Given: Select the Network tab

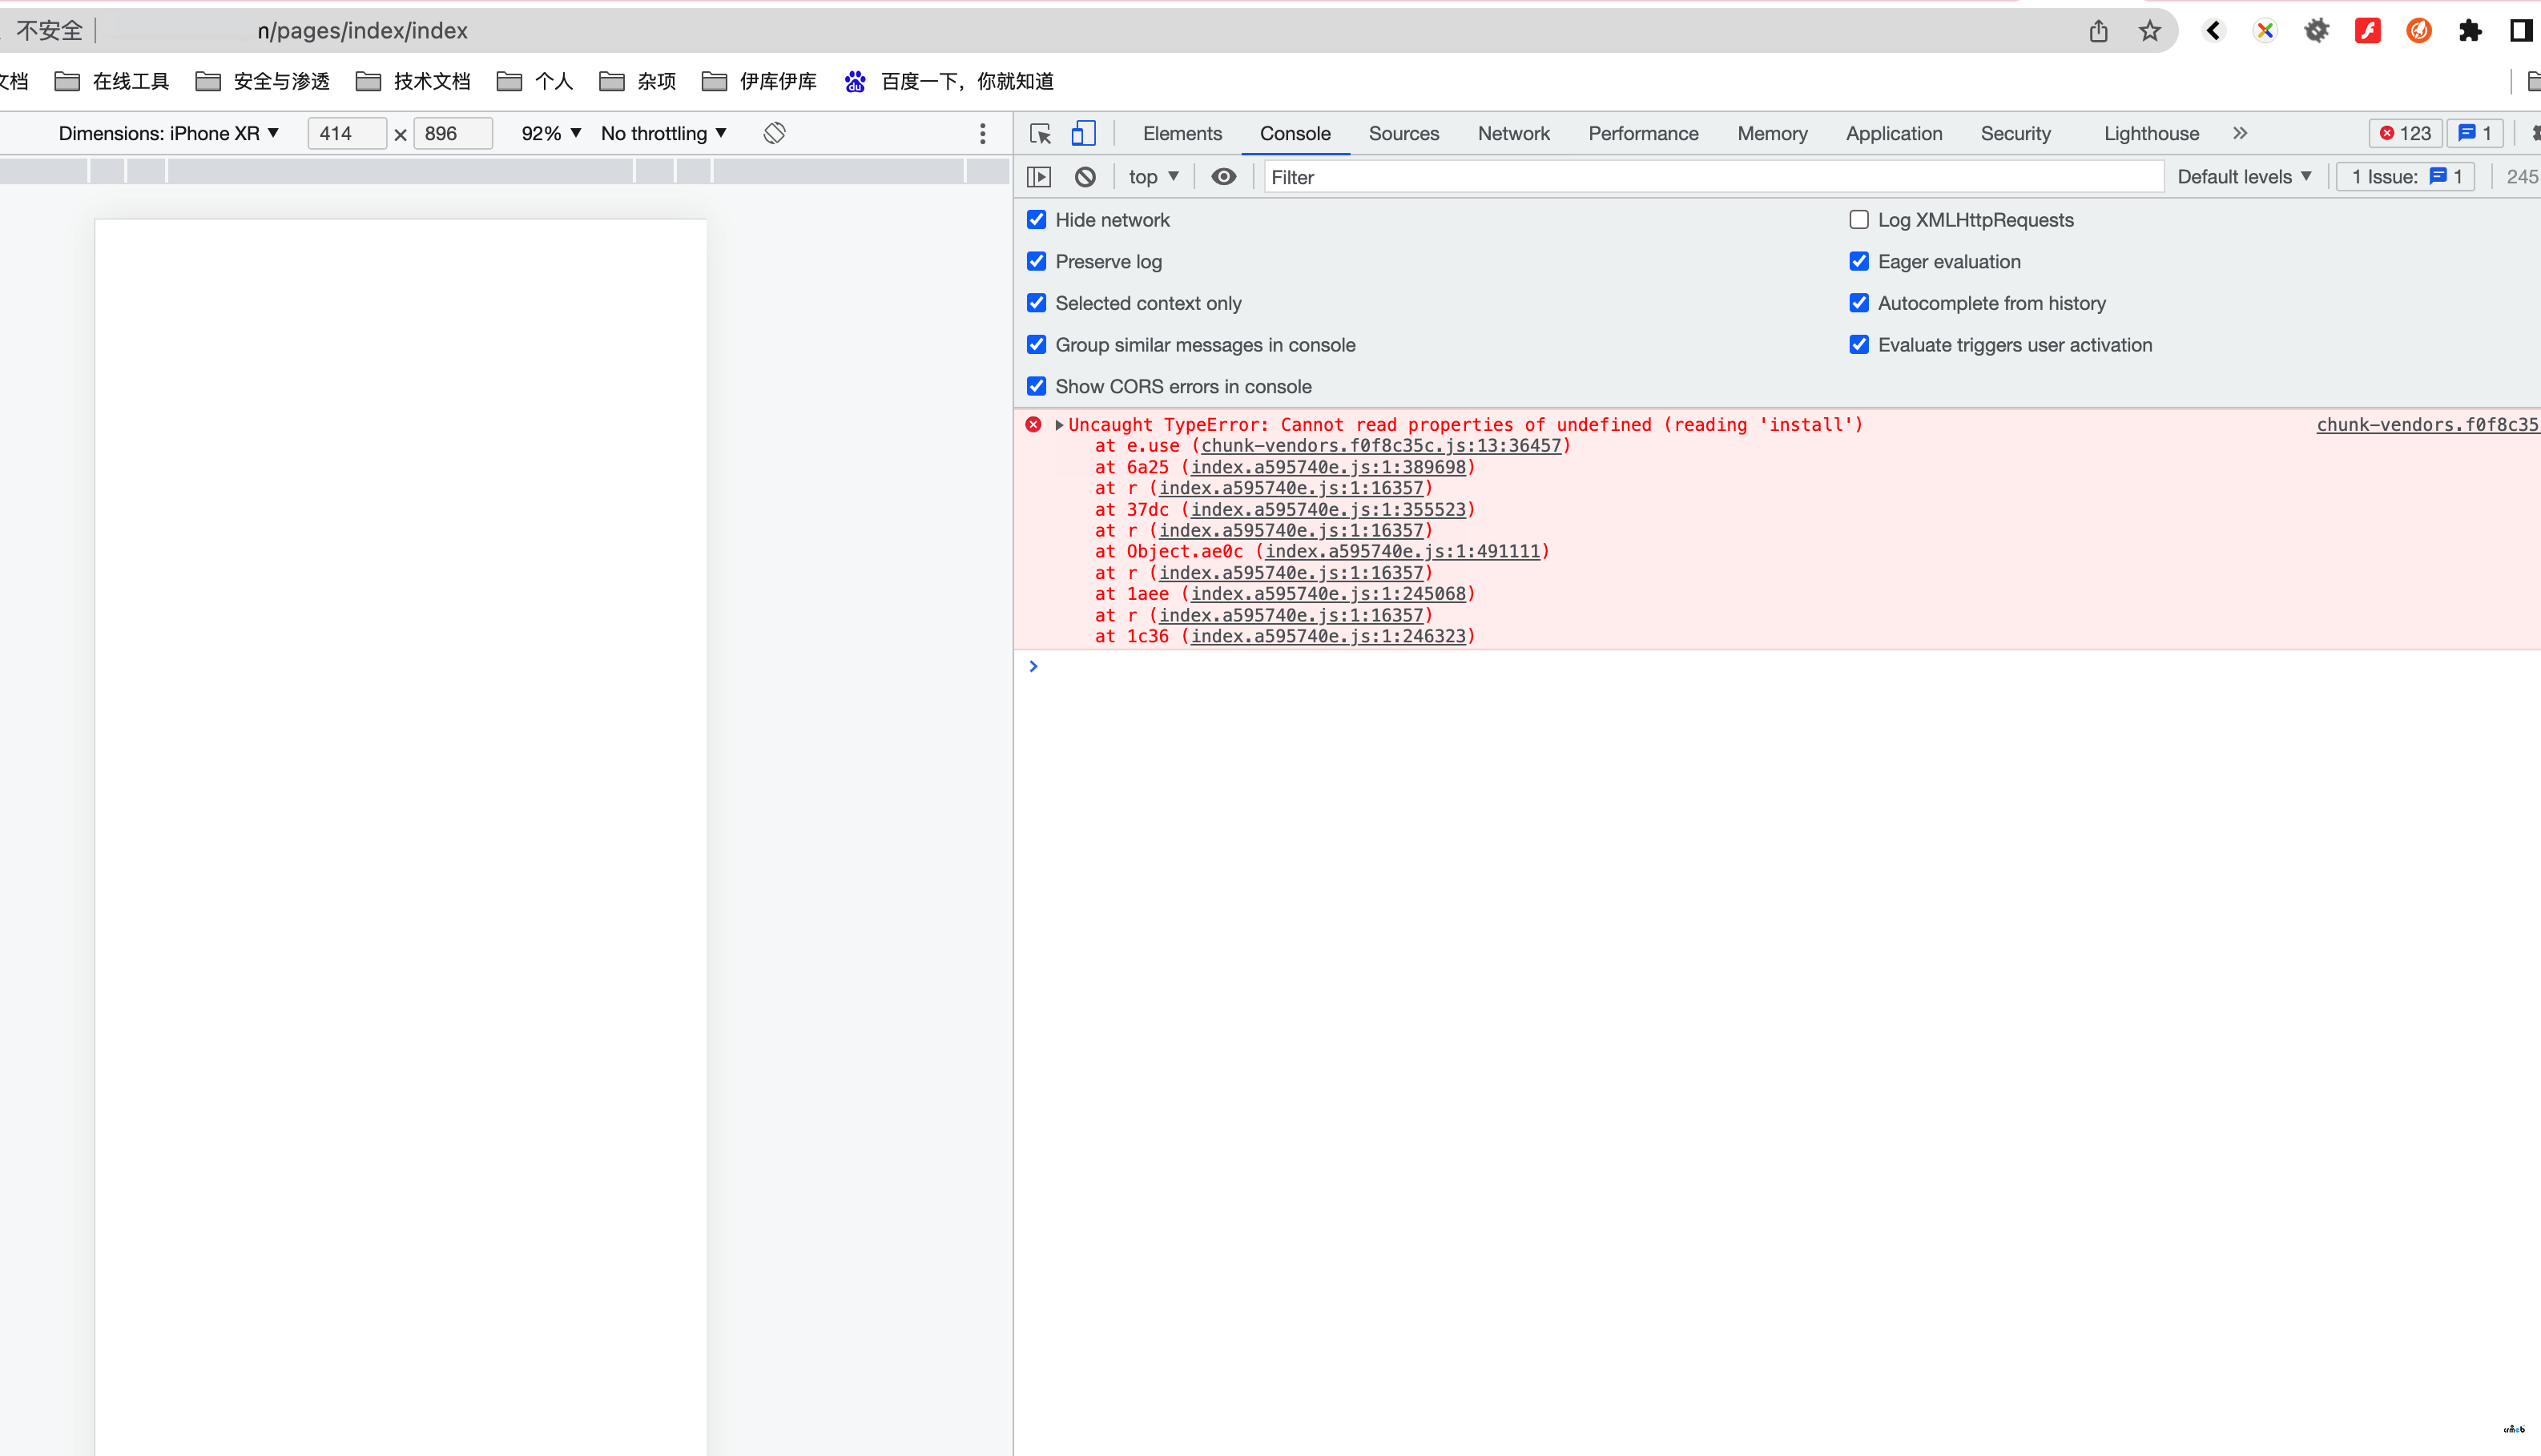Looking at the screenshot, I should point(1512,133).
